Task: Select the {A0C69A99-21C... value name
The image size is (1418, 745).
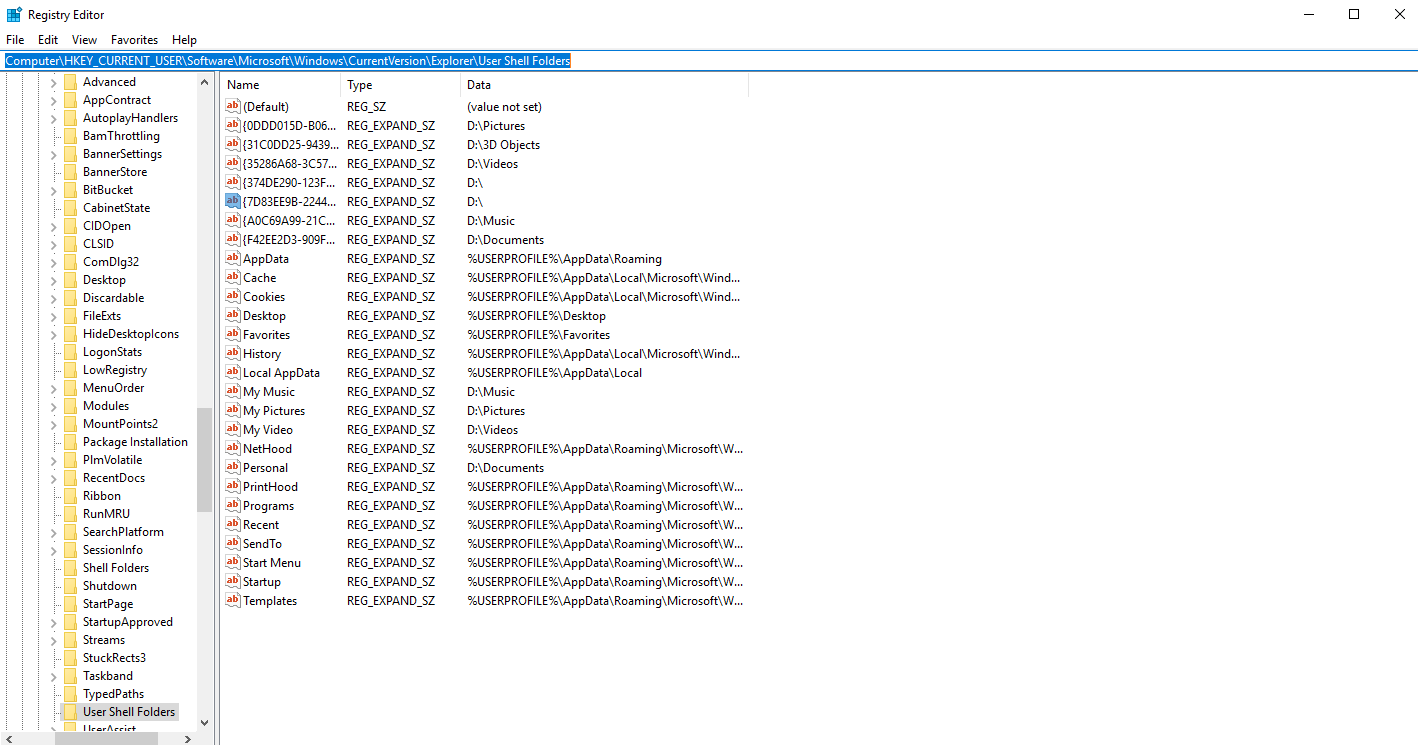Action: (x=290, y=220)
